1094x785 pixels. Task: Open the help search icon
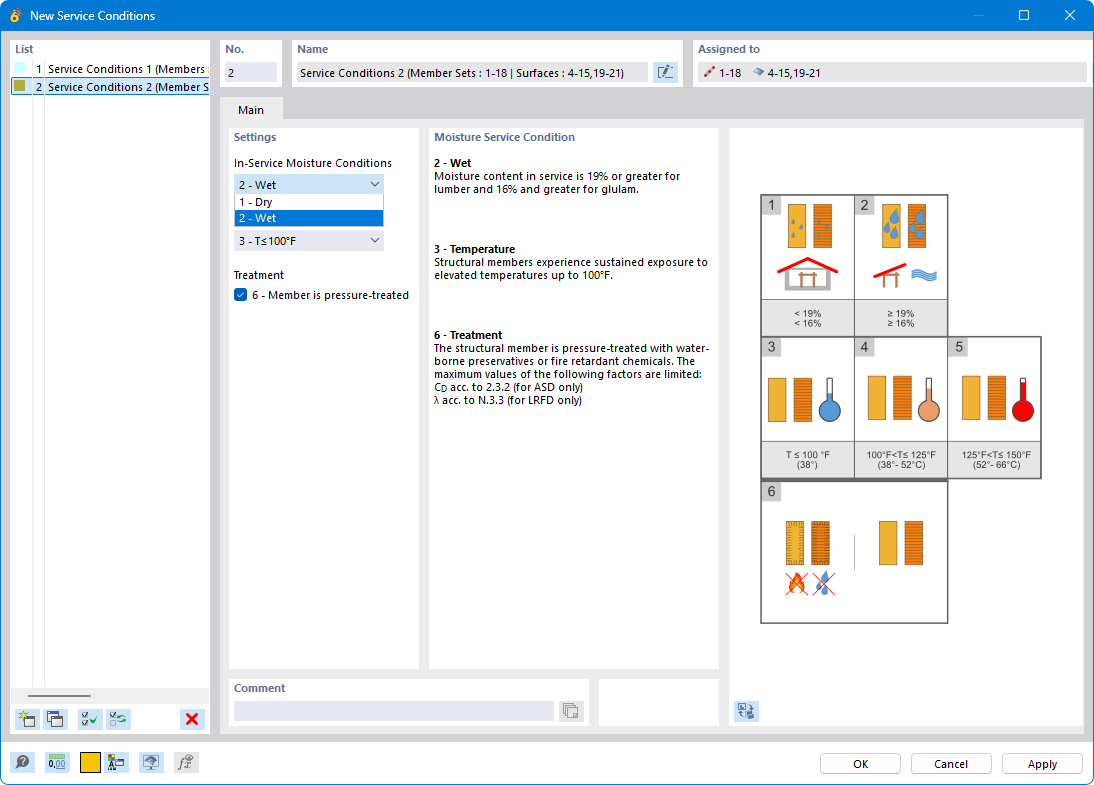coord(22,762)
